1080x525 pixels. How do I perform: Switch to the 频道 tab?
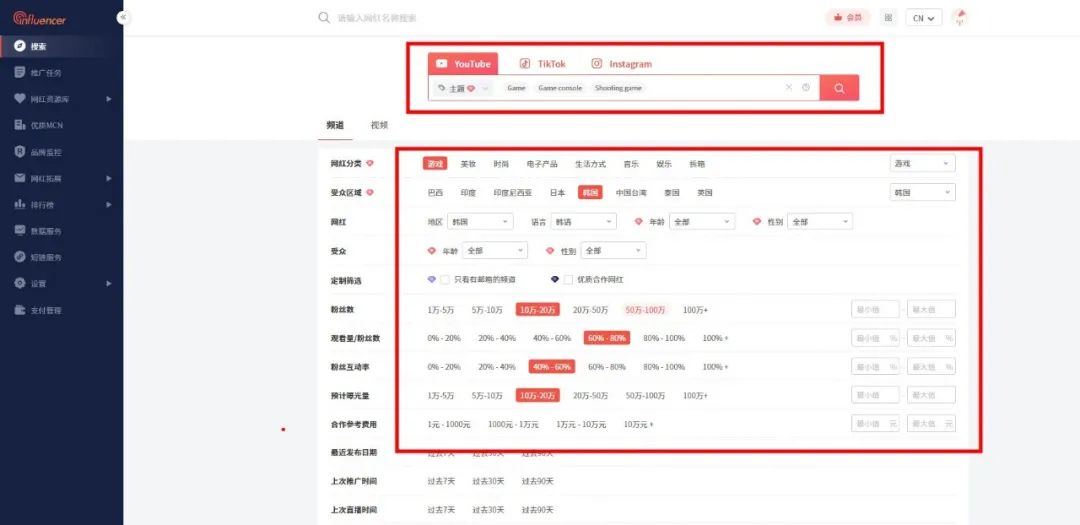coord(335,125)
